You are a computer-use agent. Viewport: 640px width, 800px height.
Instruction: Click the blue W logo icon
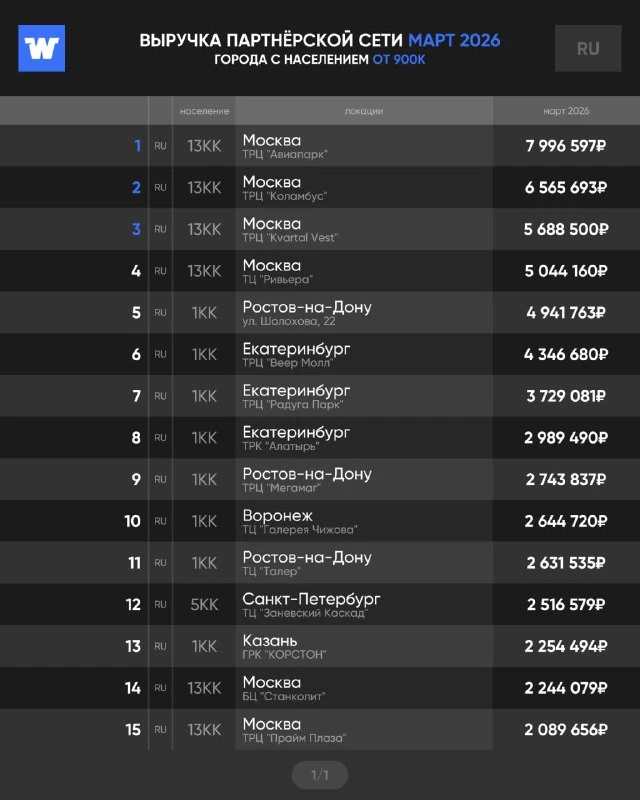tap(41, 48)
